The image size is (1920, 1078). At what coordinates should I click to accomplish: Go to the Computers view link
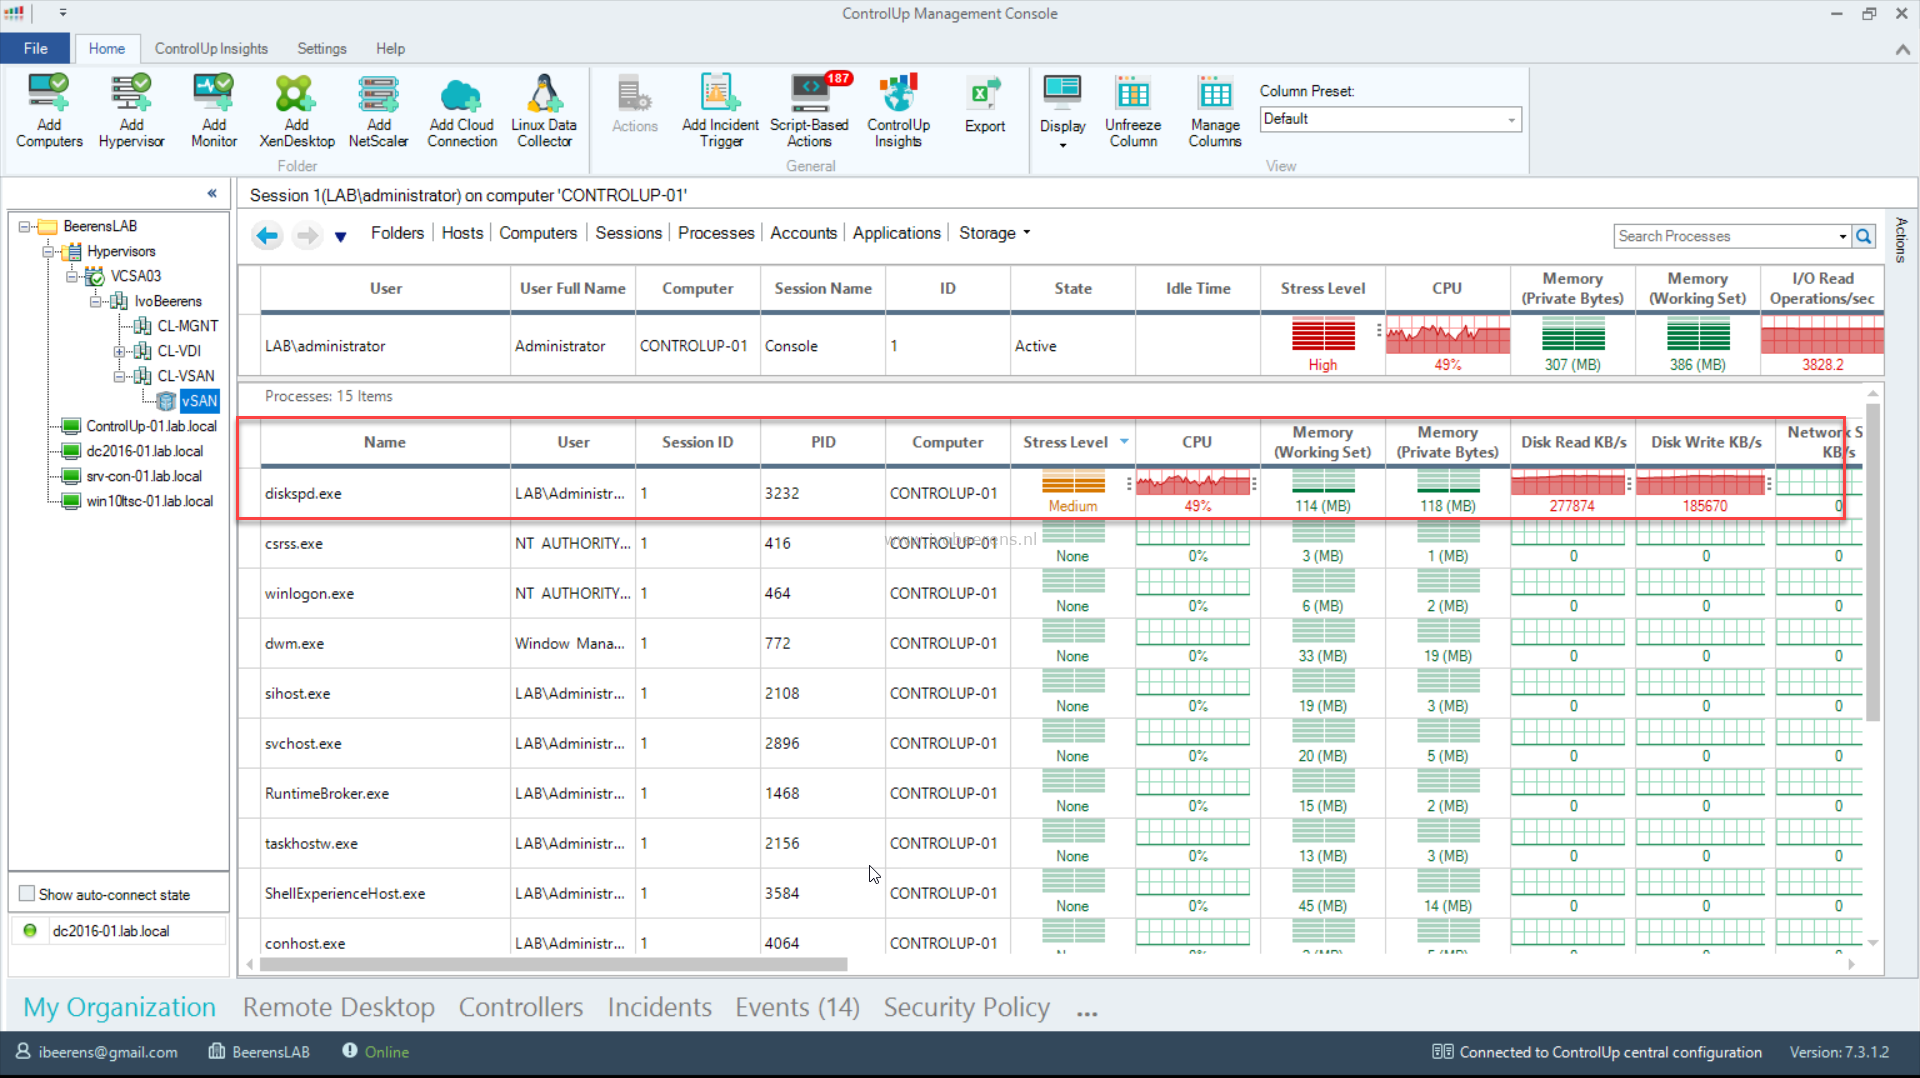[538, 233]
